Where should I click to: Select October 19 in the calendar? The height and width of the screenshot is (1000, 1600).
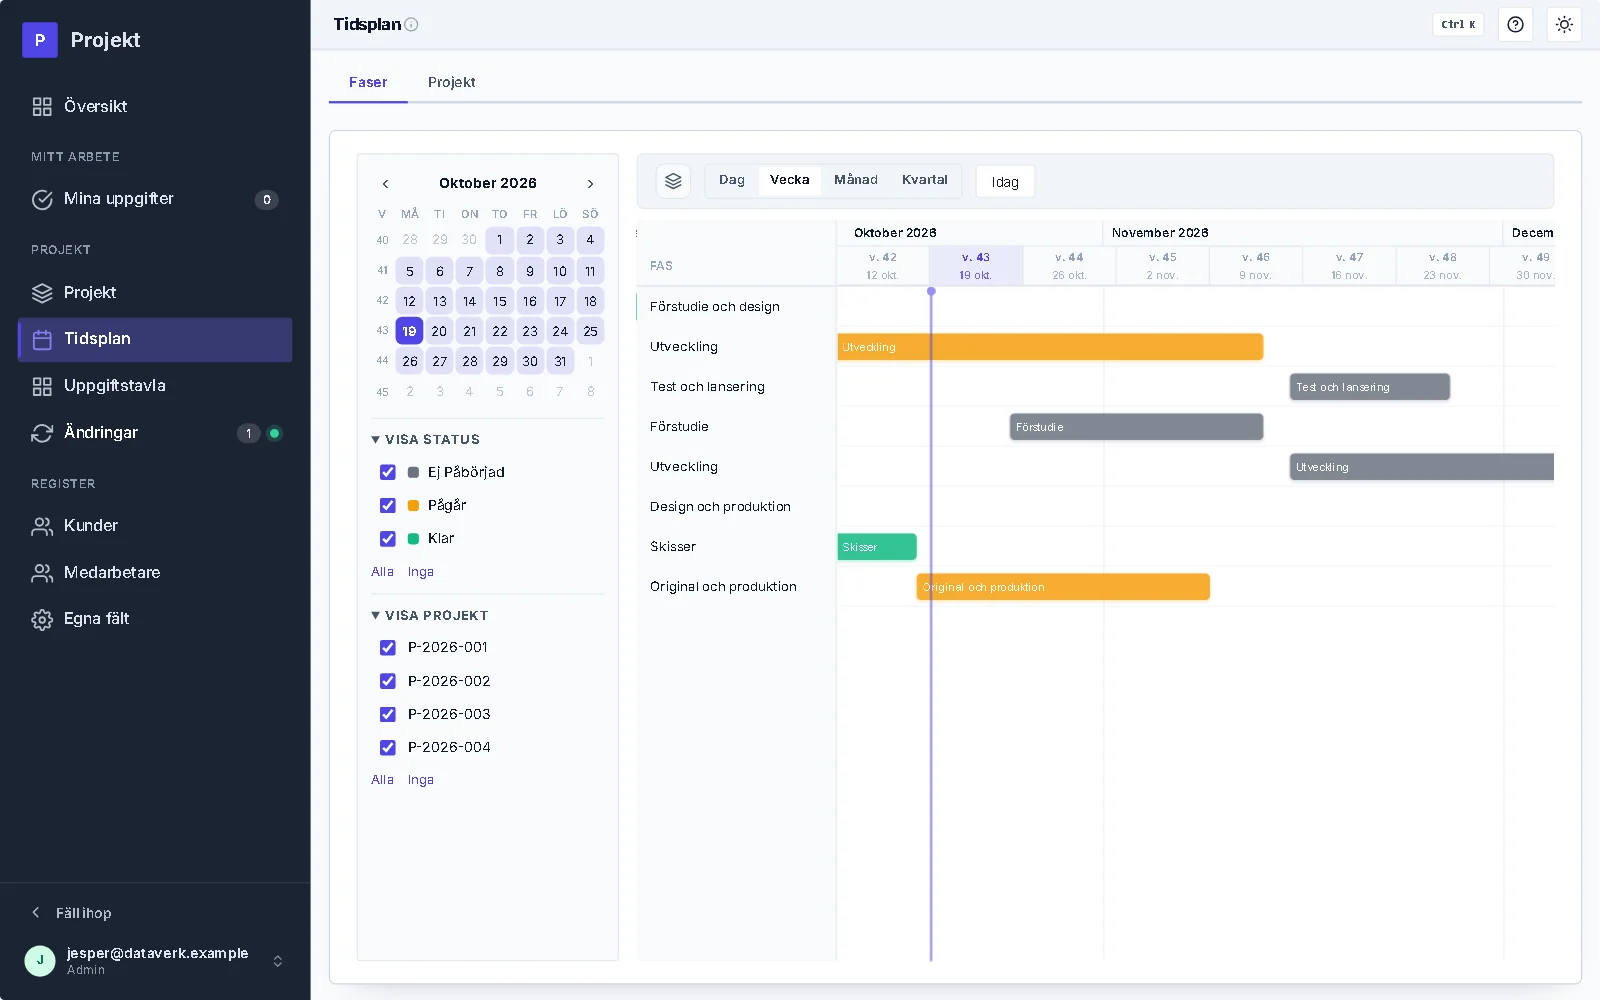coord(409,331)
